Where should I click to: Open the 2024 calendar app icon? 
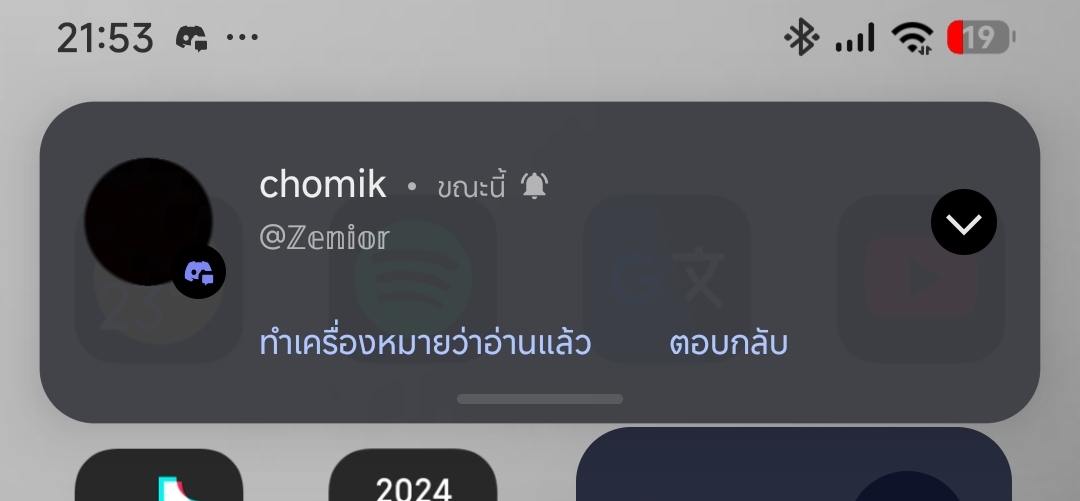(x=413, y=475)
